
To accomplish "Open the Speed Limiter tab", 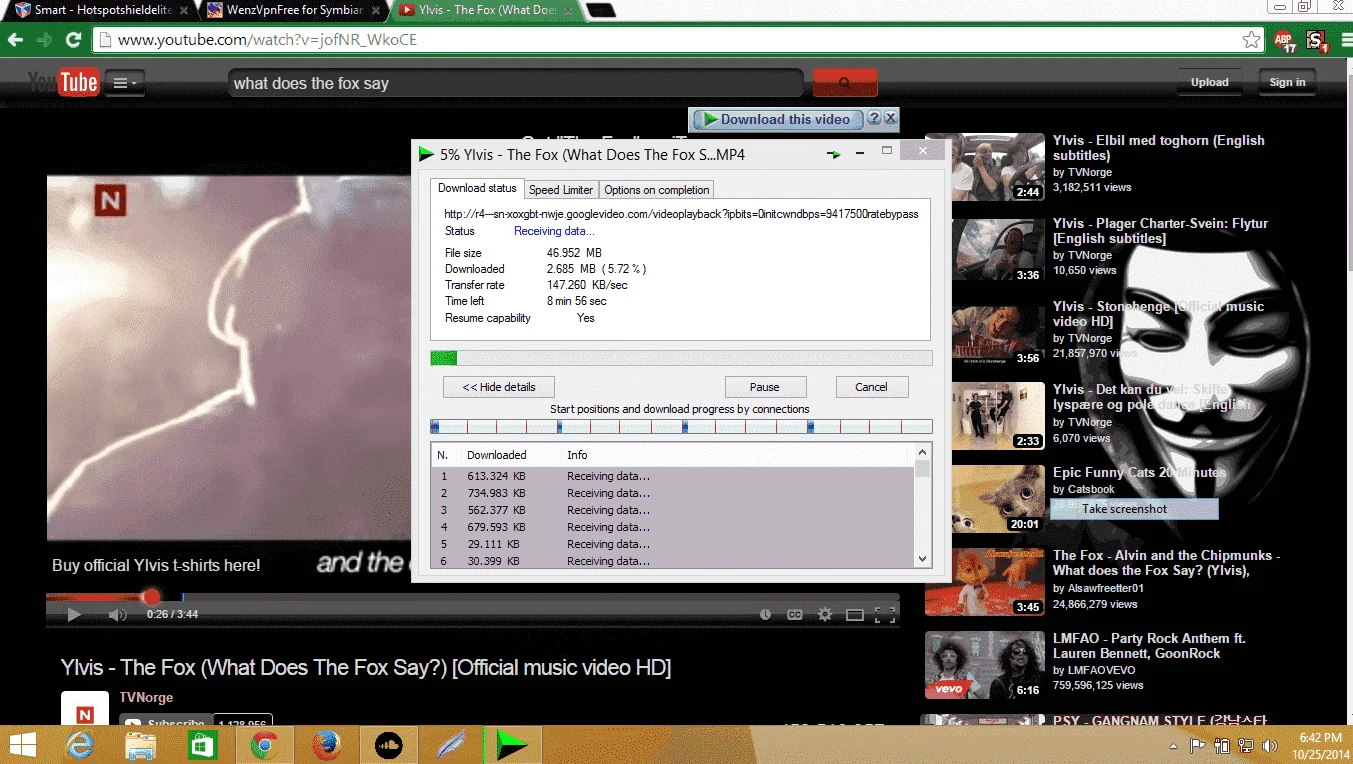I will click(x=561, y=190).
